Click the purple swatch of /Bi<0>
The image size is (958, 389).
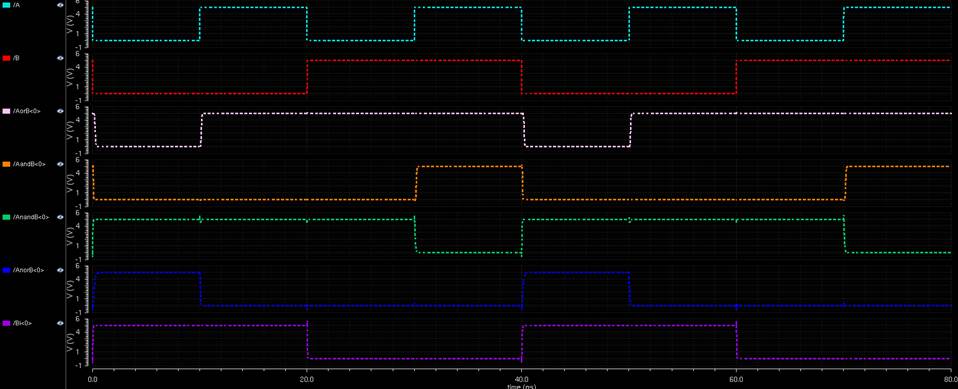tap(7, 323)
